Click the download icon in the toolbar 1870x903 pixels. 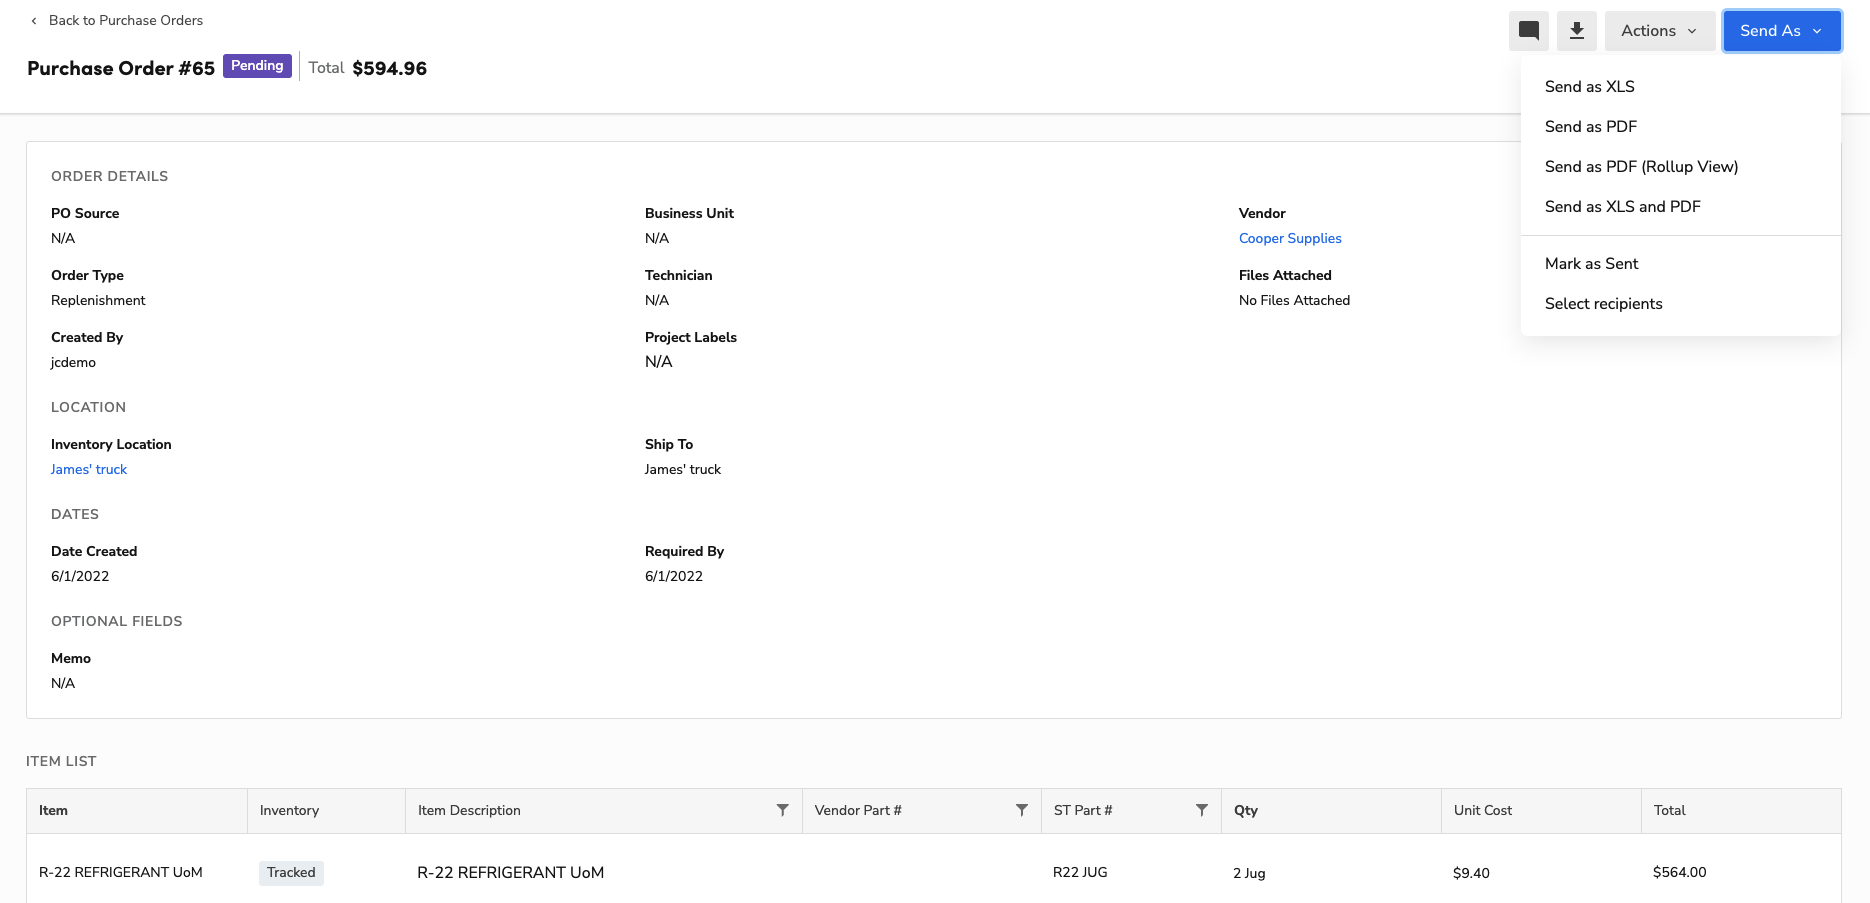click(x=1577, y=30)
